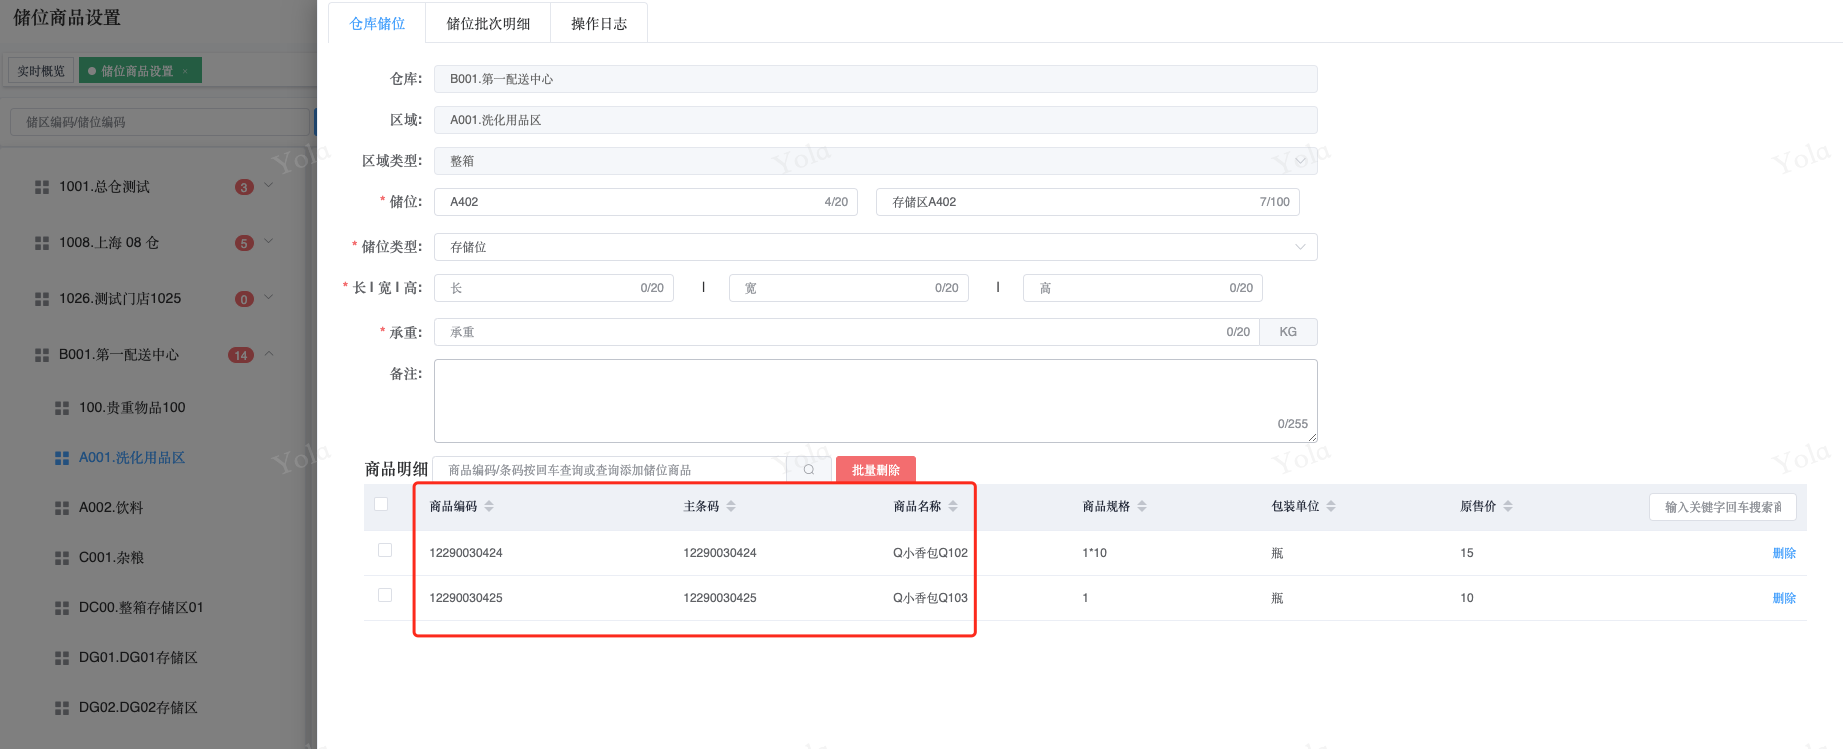Click the count badge 14 beside B001.第一配送中心

point(241,355)
